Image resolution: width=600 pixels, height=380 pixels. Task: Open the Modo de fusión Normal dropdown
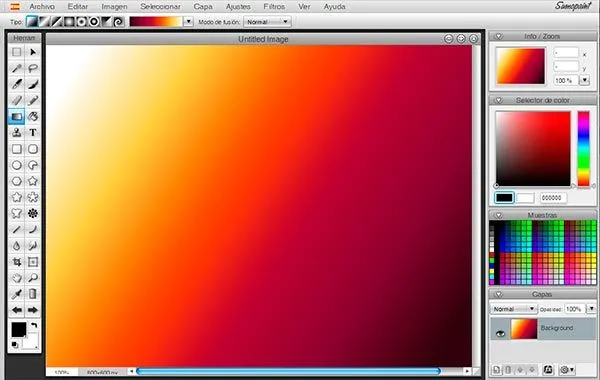pyautogui.click(x=267, y=22)
